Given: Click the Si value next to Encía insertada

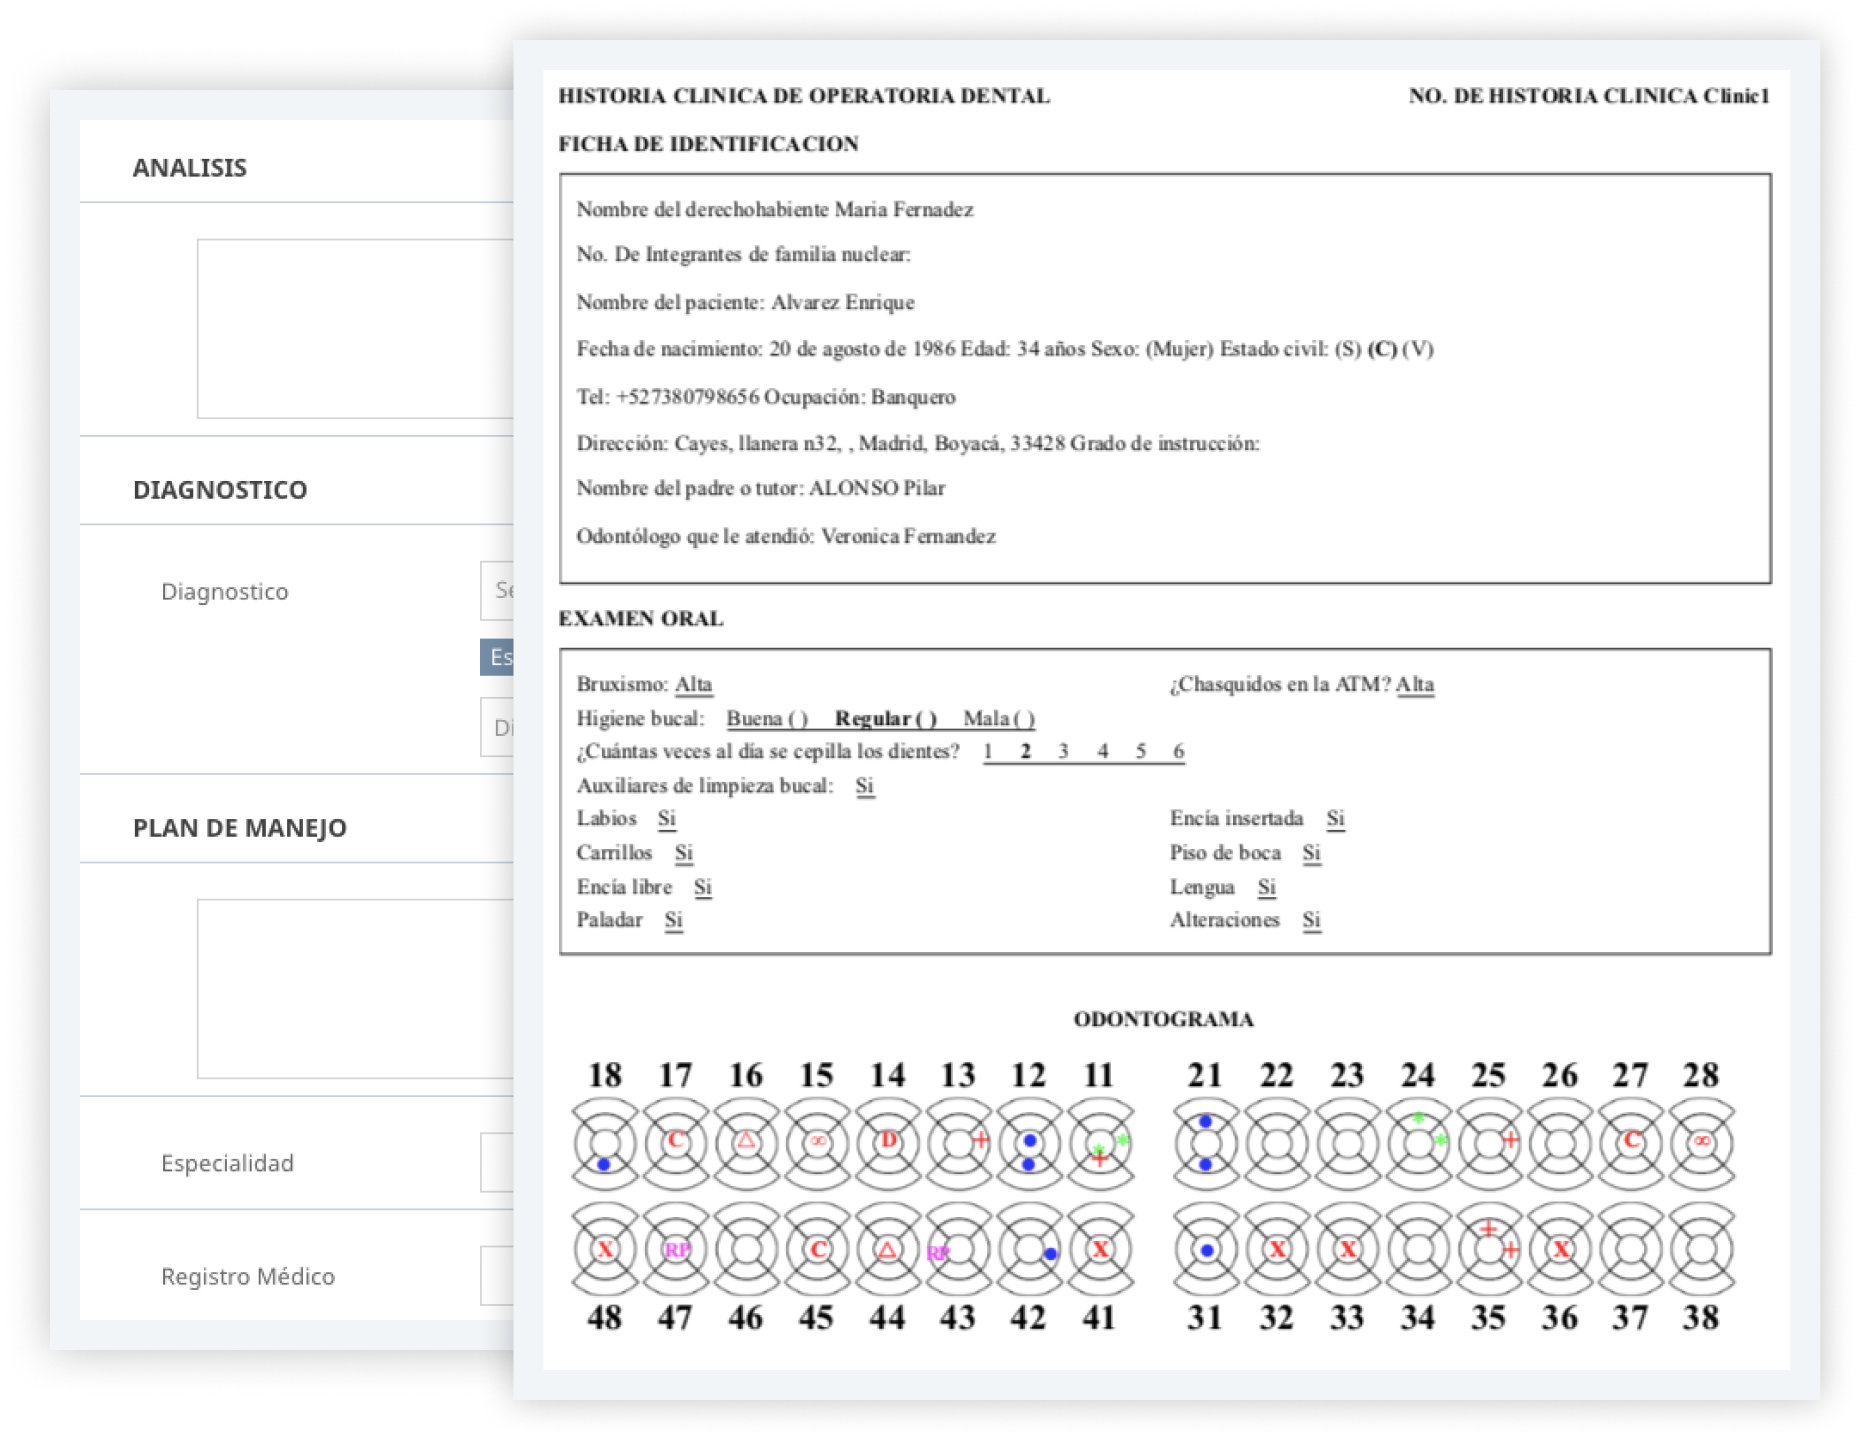Looking at the screenshot, I should click(1336, 818).
